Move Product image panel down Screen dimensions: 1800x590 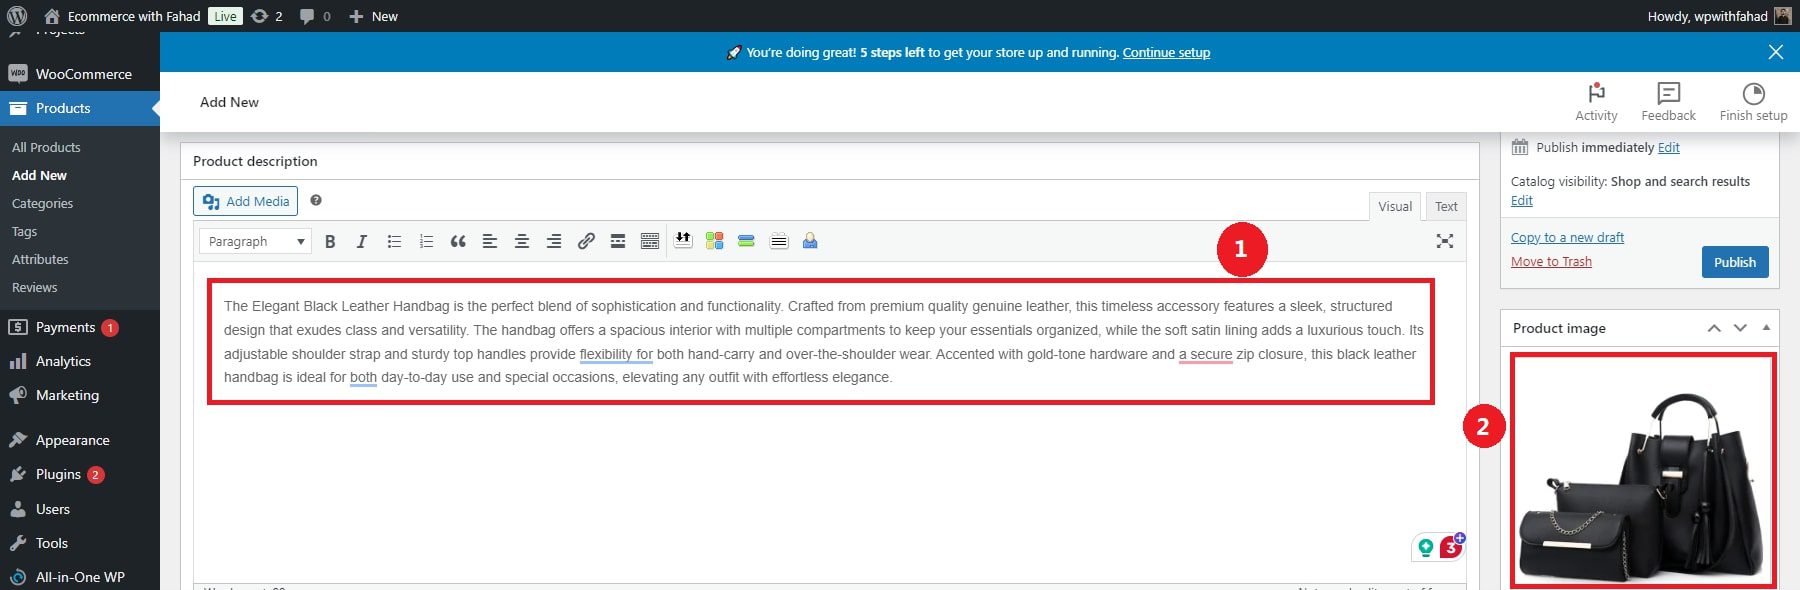pyautogui.click(x=1740, y=328)
